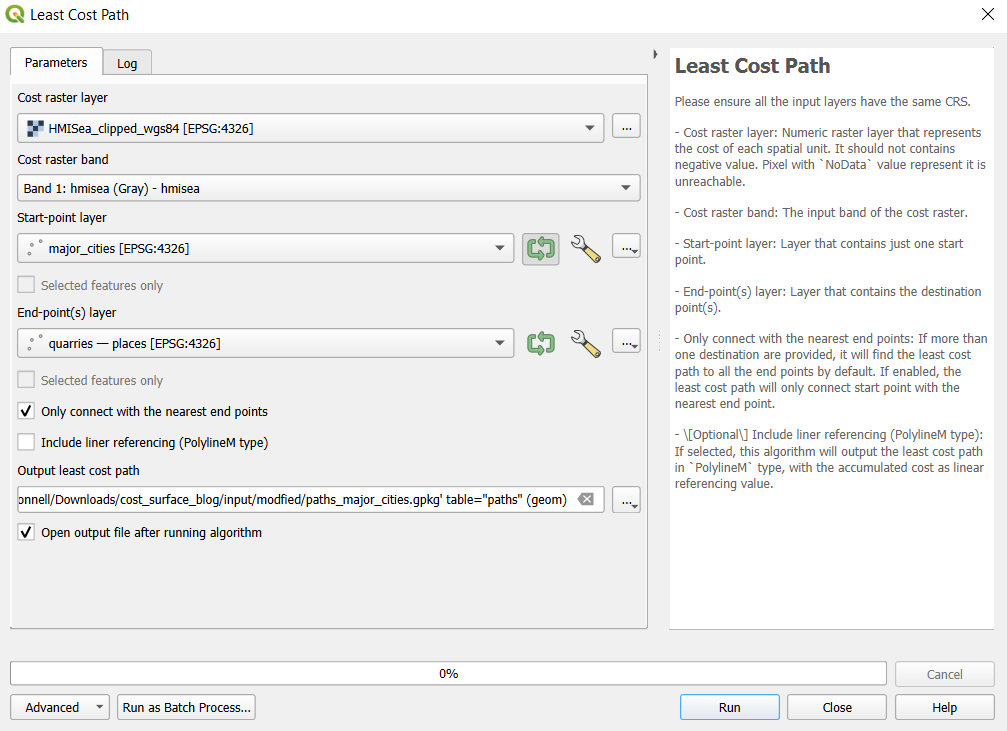Select the Parameters tab
1007x731 pixels.
pyautogui.click(x=55, y=62)
